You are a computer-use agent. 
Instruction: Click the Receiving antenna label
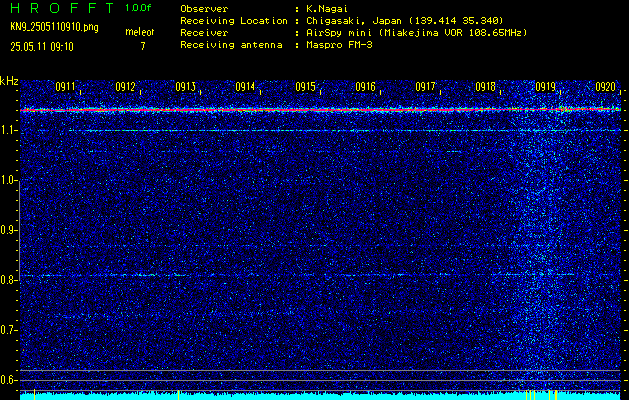231,45
